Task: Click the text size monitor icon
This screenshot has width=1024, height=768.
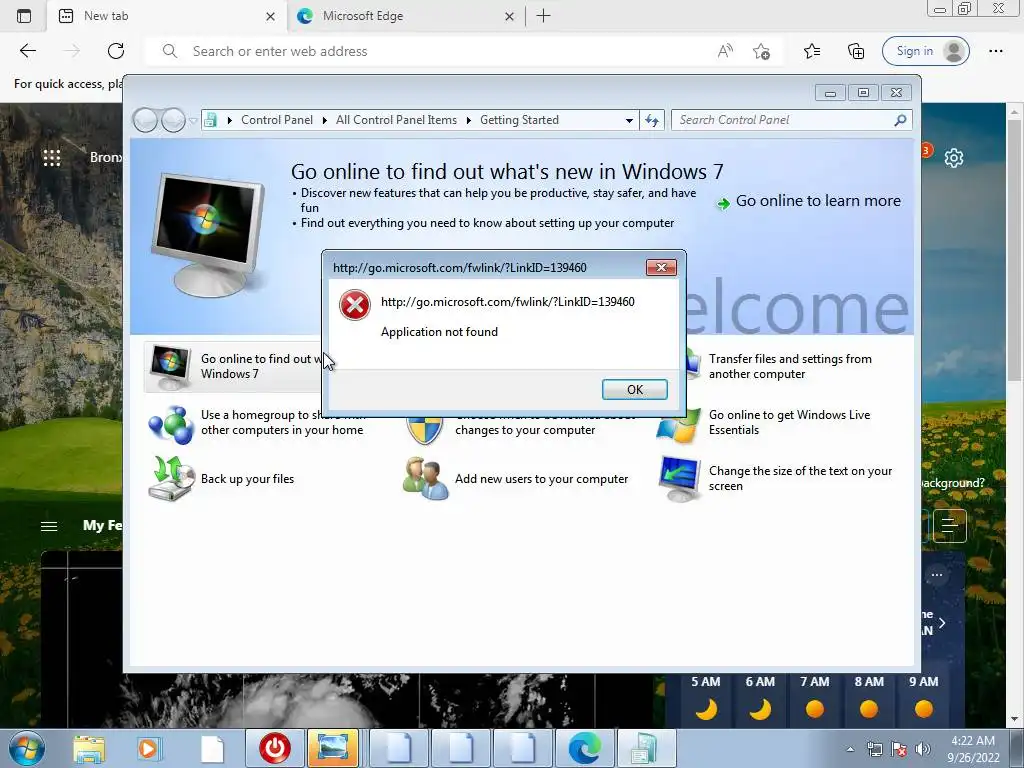Action: pos(680,479)
